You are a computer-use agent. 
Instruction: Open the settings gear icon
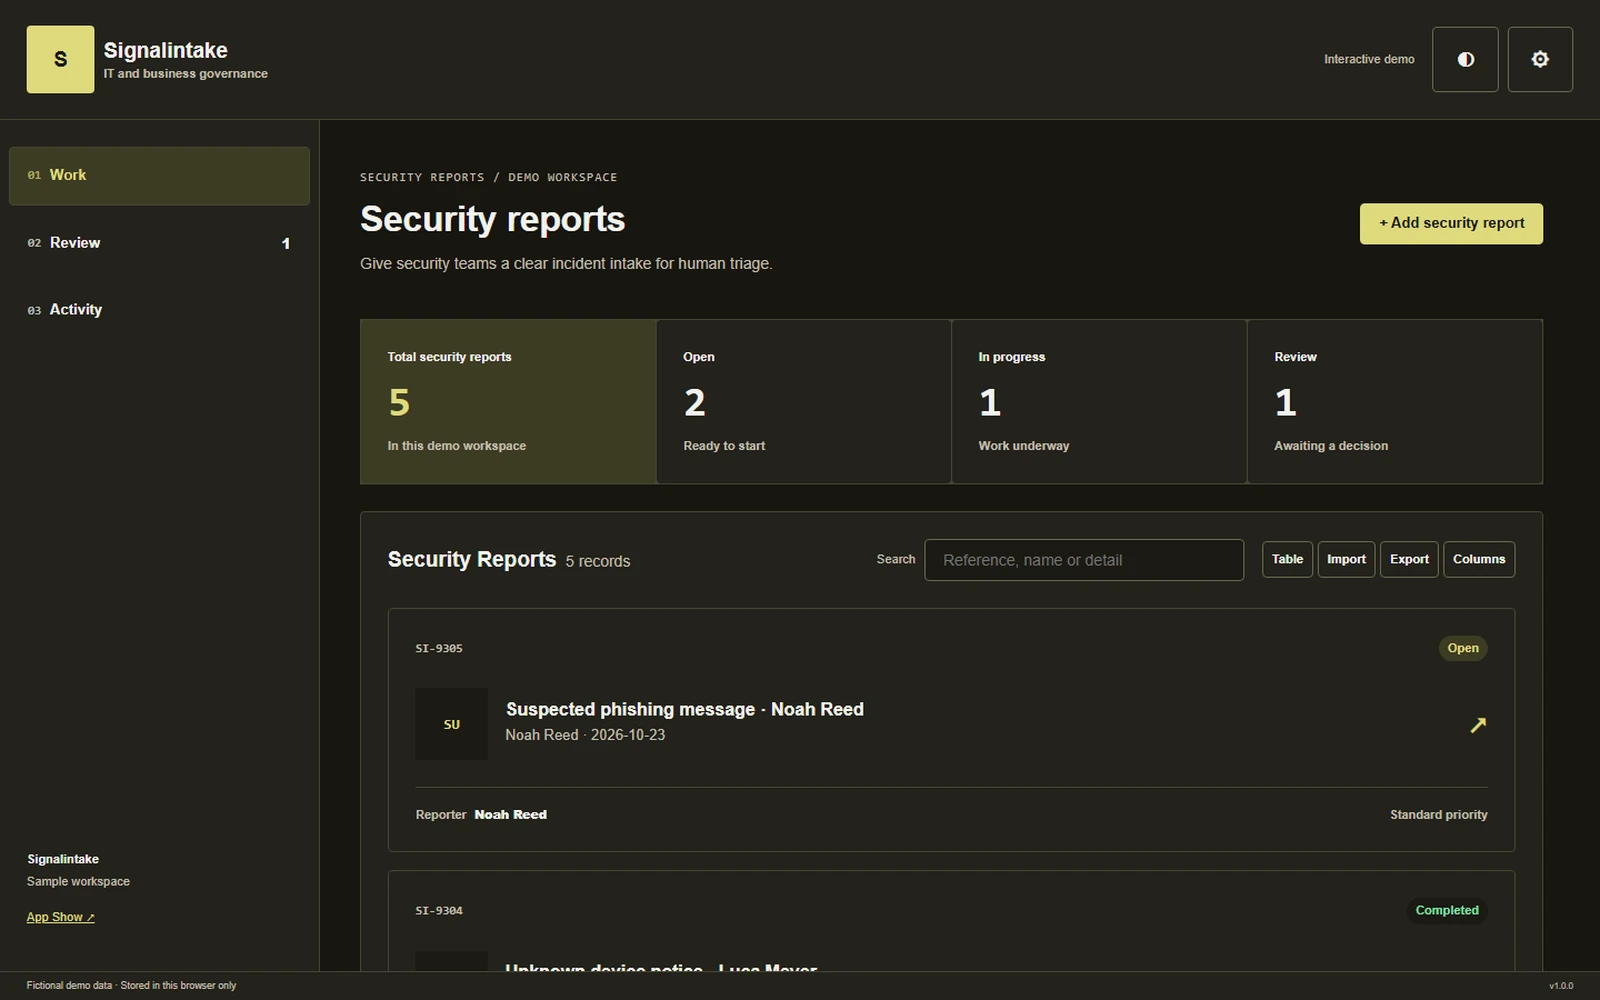coord(1540,59)
